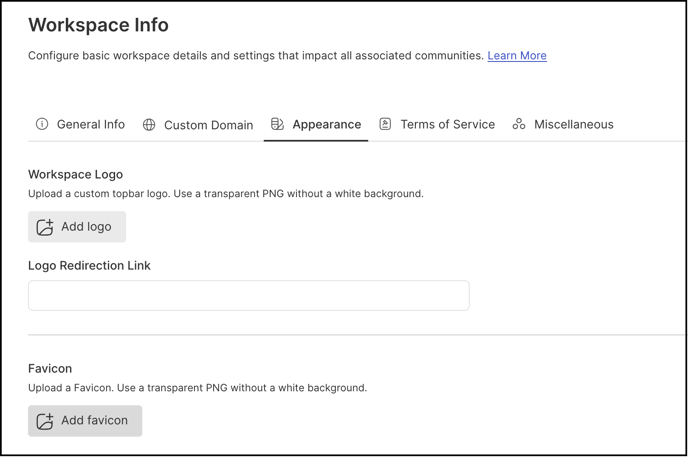
Task: Click the image-plus icon in Add favicon
Action: (45, 421)
